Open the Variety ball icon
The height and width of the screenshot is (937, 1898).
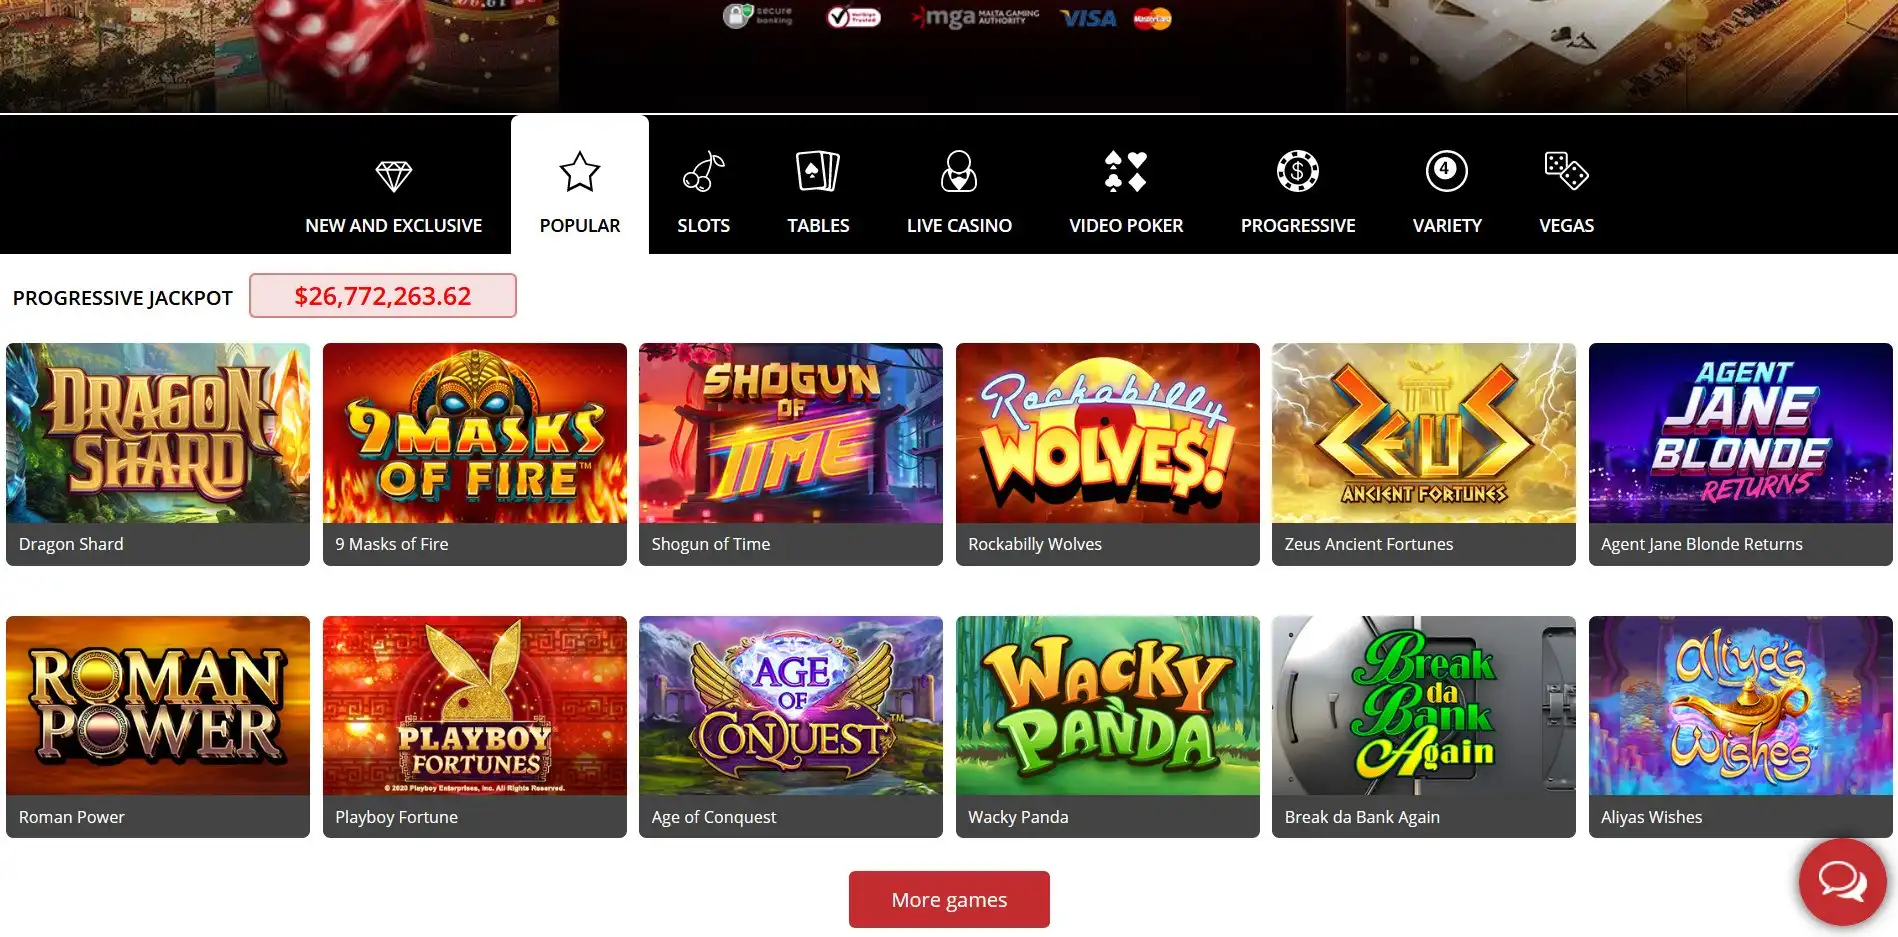[1447, 171]
